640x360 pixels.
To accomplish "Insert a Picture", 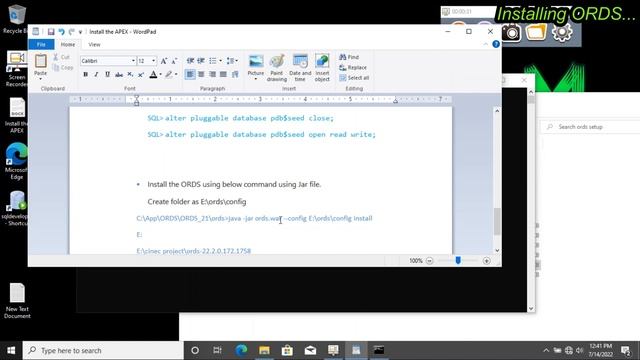I will (256, 64).
